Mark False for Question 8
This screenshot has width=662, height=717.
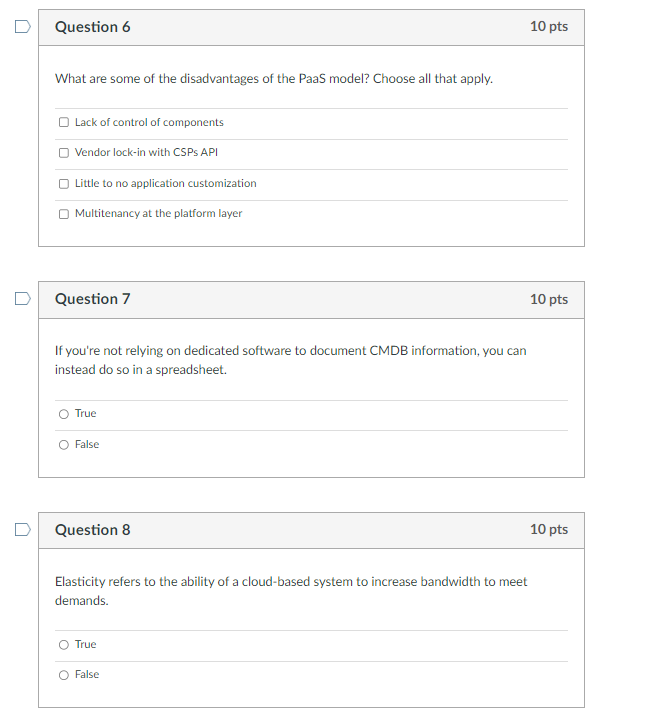(64, 675)
